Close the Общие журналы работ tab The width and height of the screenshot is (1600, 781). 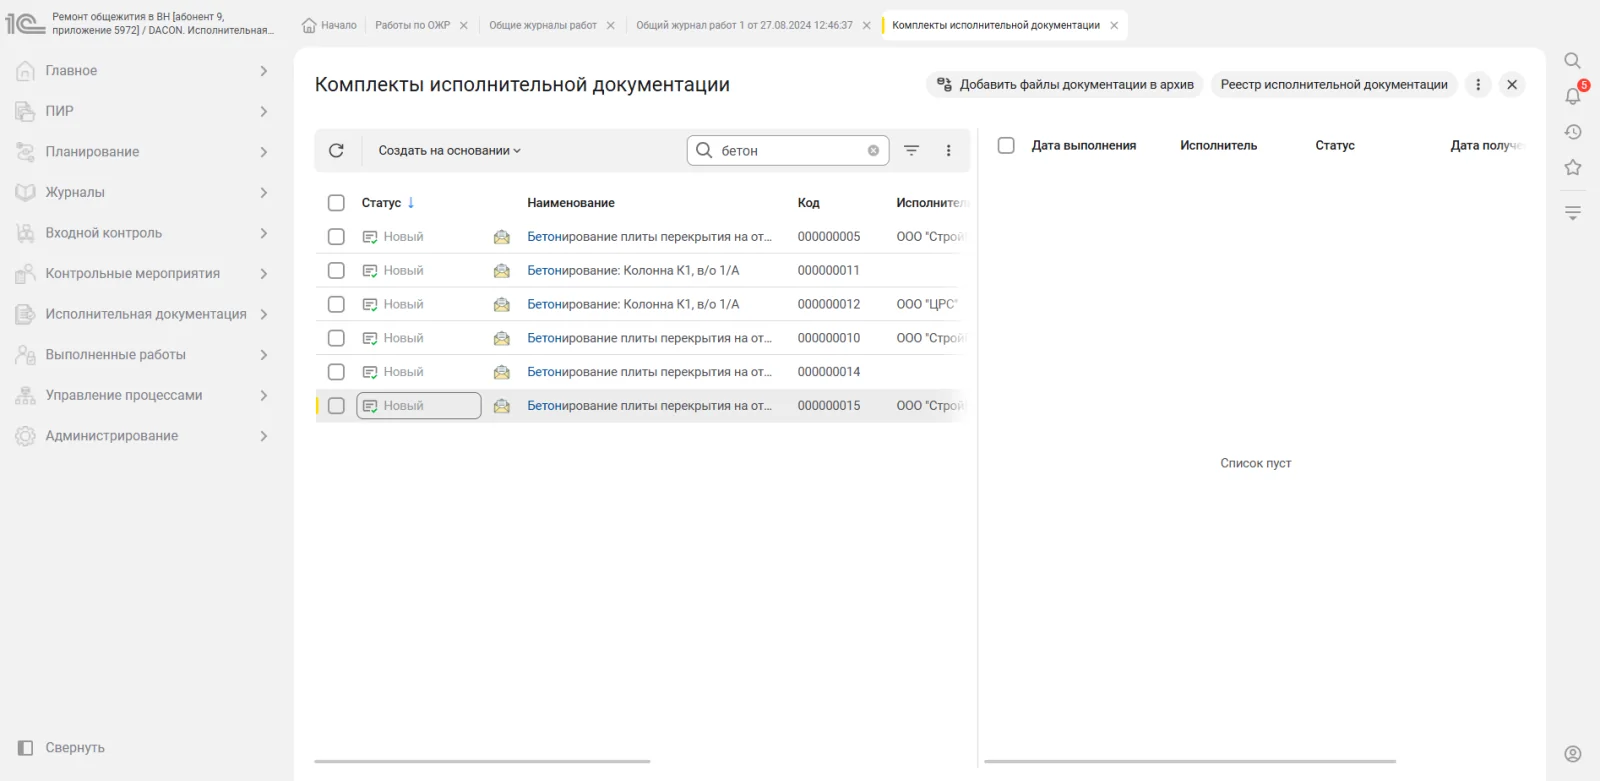610,25
